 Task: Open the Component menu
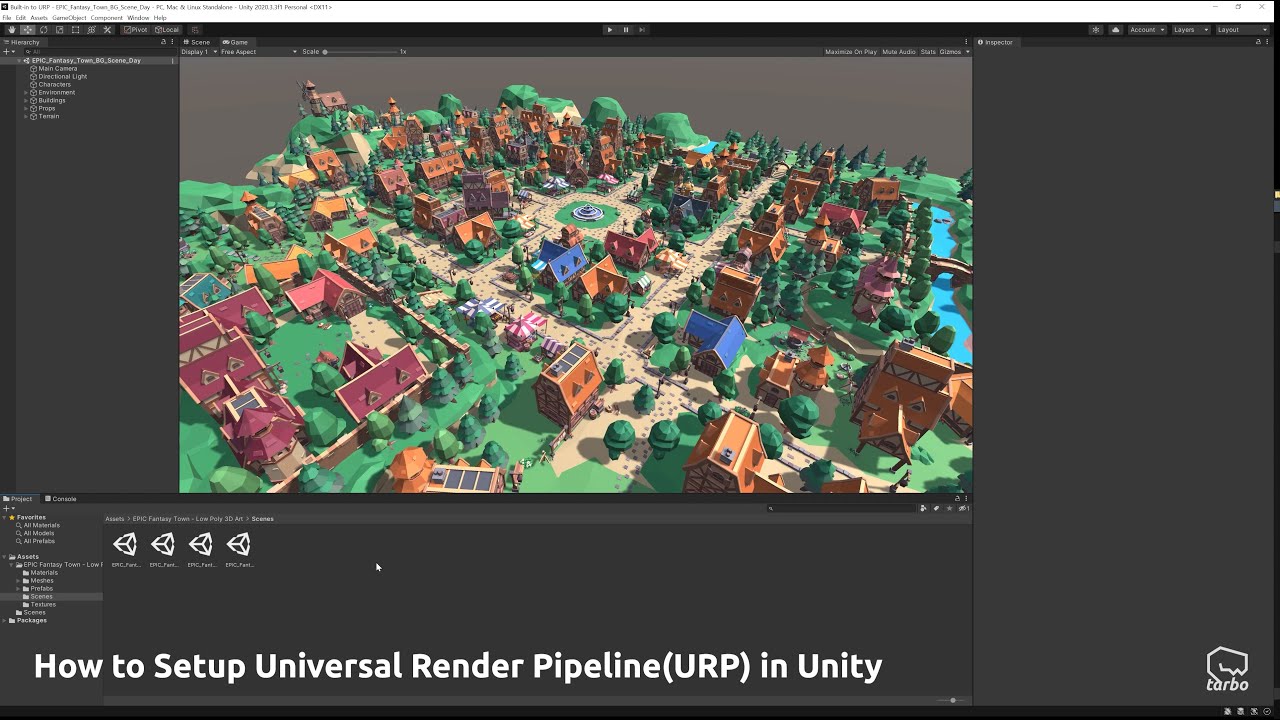click(x=107, y=18)
